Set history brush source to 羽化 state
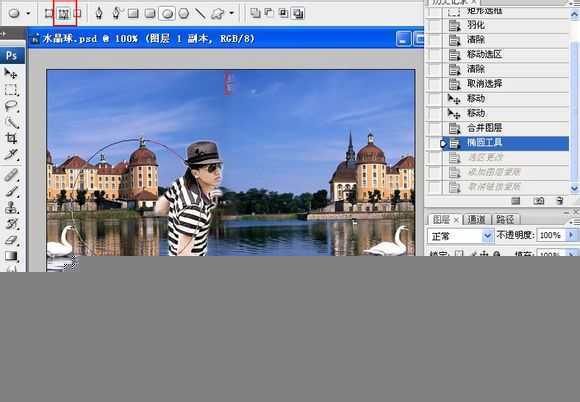Viewport: 580px width, 402px height. 434,26
